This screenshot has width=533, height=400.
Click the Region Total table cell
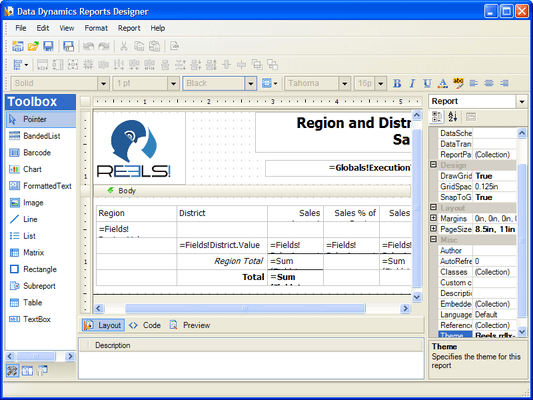[x=222, y=261]
